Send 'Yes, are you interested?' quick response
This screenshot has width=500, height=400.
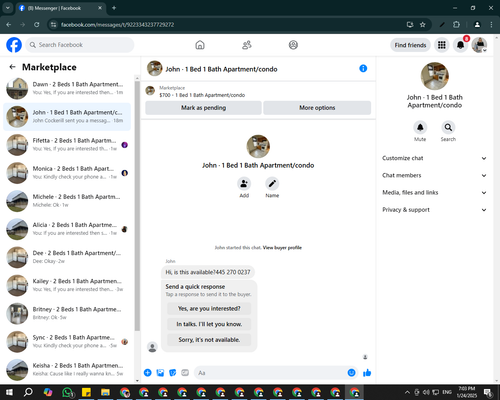tap(209, 309)
